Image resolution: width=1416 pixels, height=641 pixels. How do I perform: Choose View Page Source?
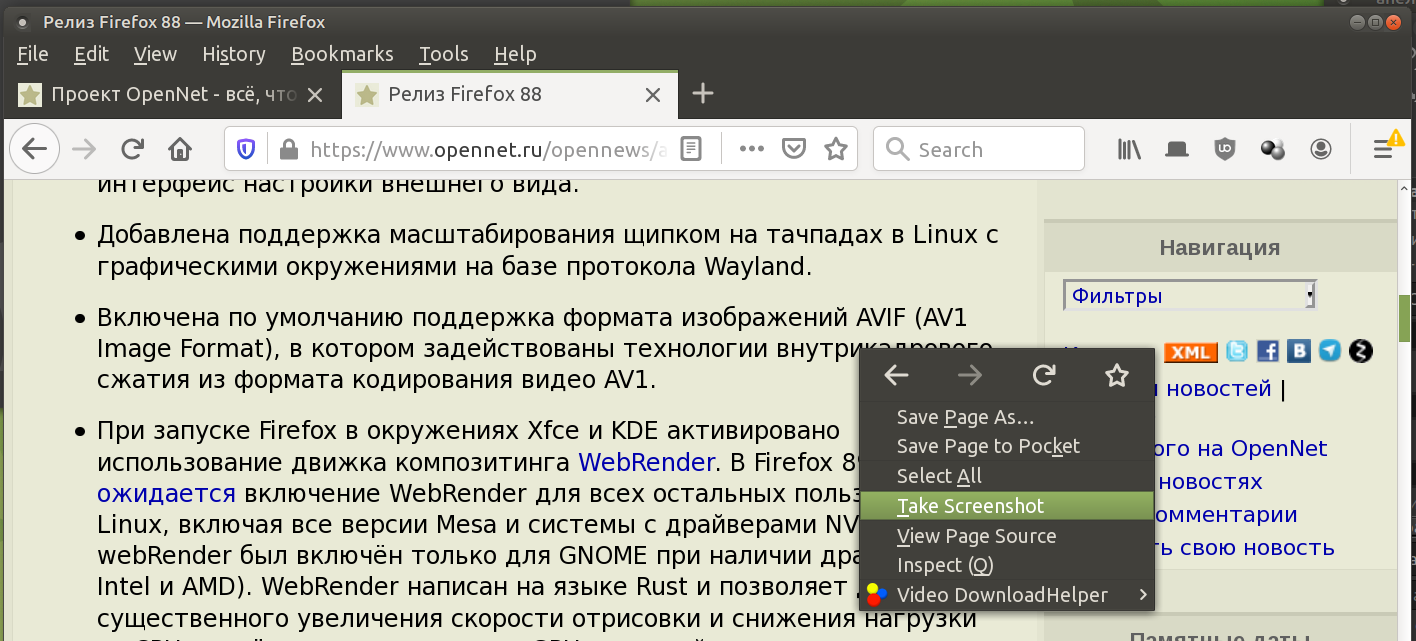pos(1007,536)
